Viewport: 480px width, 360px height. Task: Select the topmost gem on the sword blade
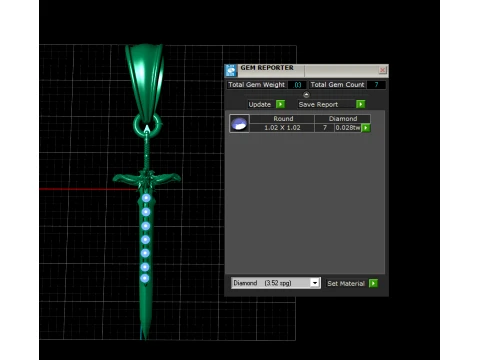tap(146, 198)
